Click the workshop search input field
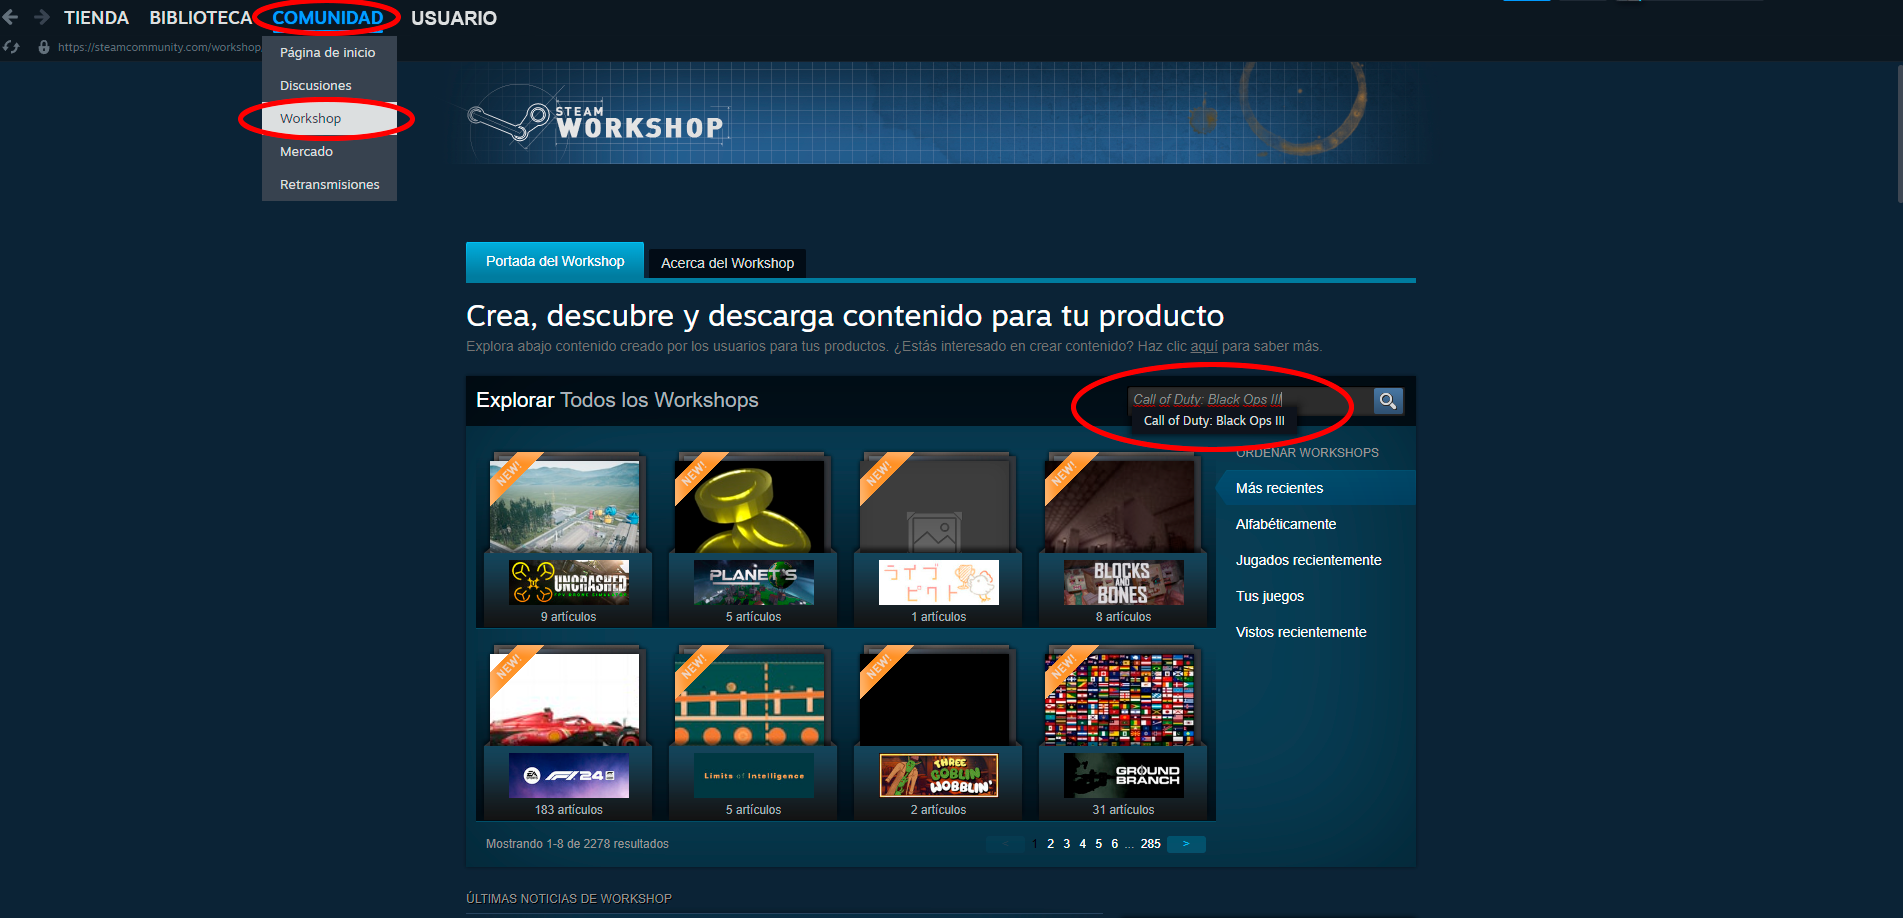Image resolution: width=1903 pixels, height=918 pixels. (1248, 399)
